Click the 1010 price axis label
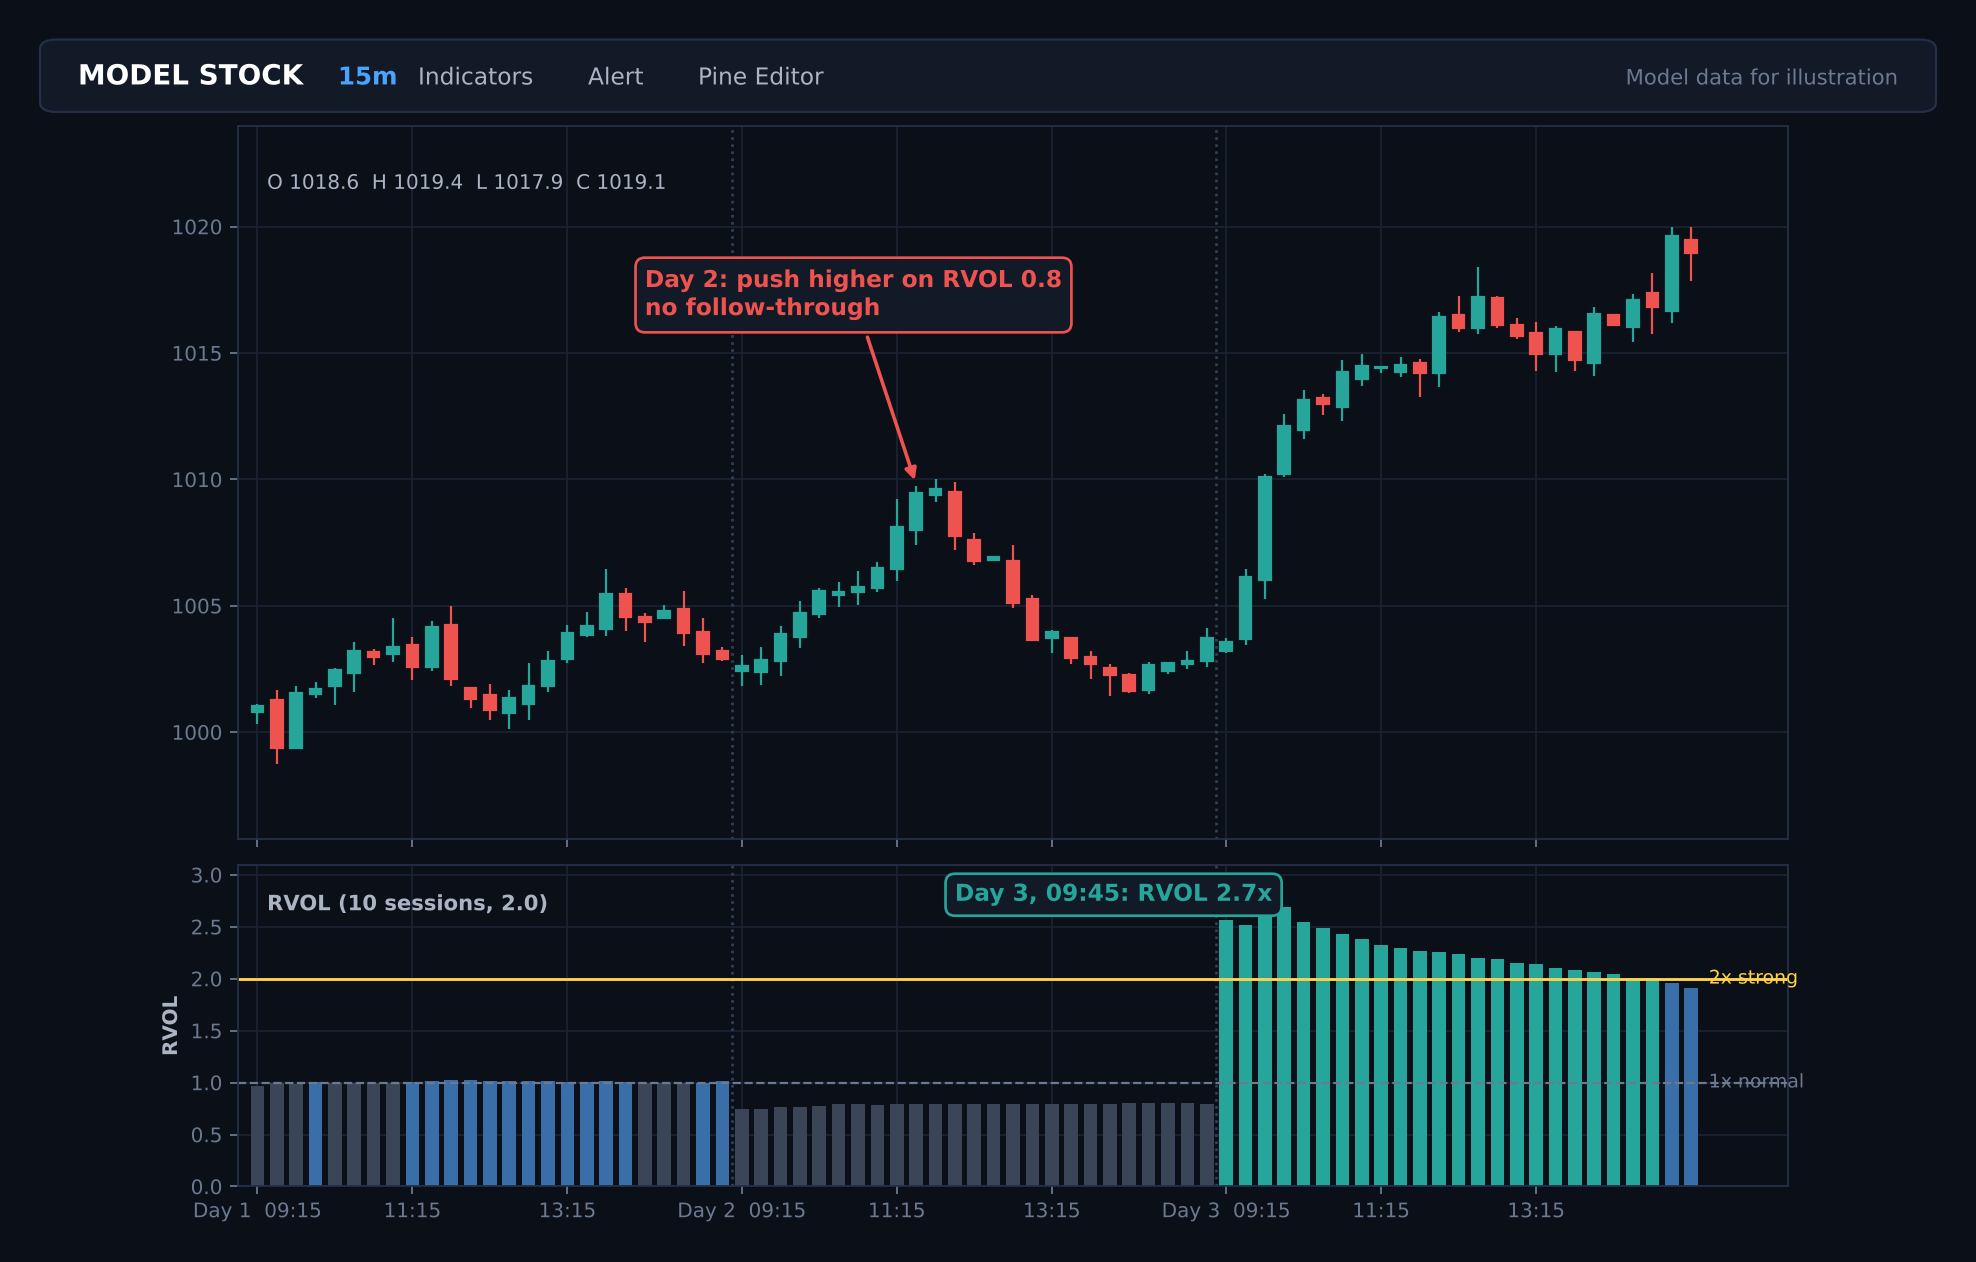Screen dimensions: 1976x1262 pyautogui.click(x=197, y=480)
